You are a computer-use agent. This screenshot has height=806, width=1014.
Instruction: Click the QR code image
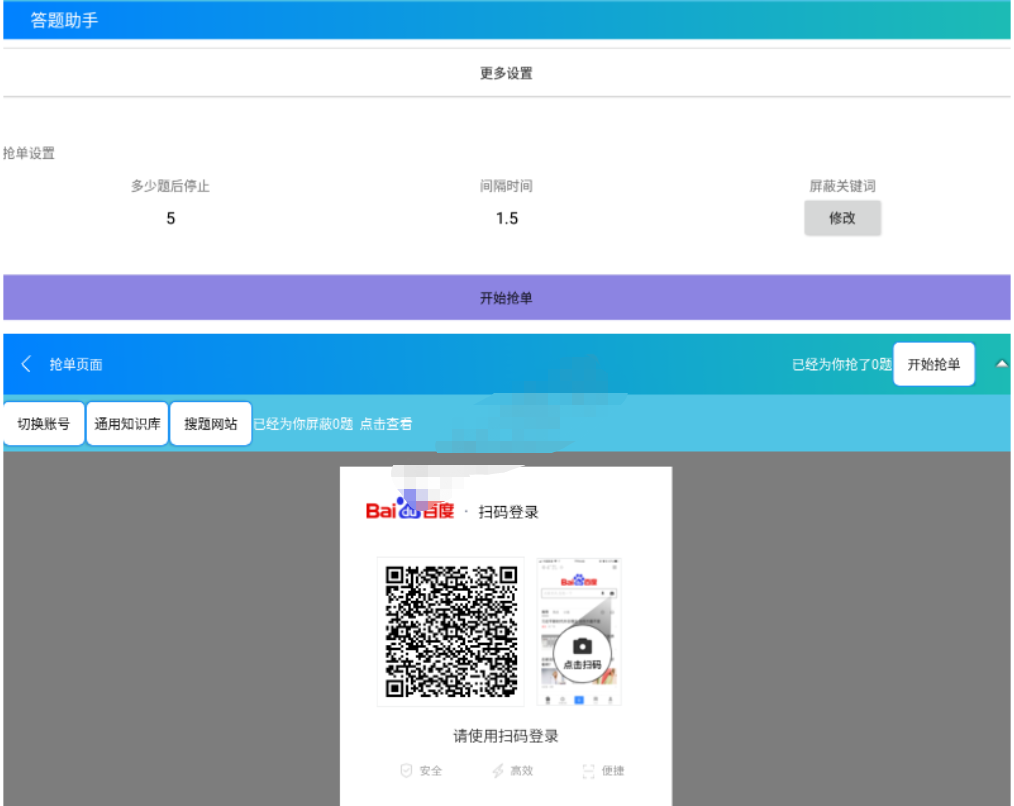click(450, 632)
